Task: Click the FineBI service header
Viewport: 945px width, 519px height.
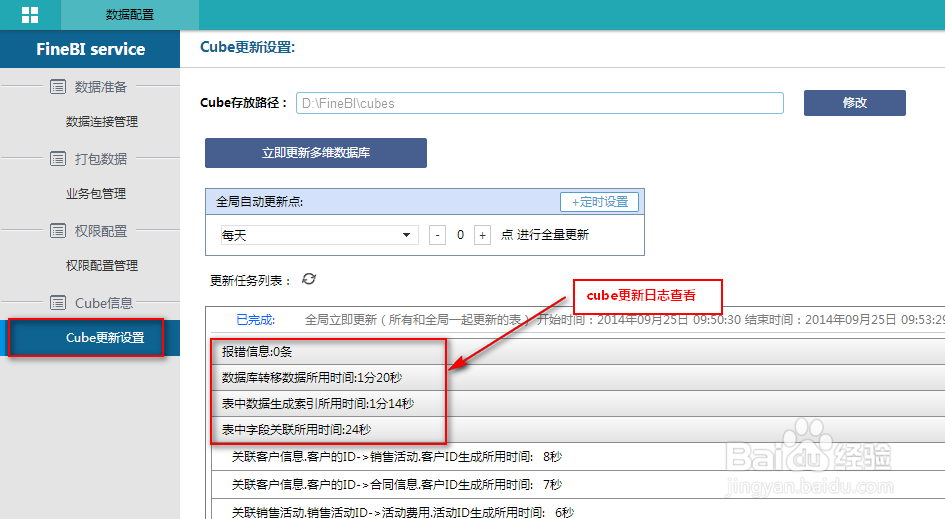Action: (90, 49)
